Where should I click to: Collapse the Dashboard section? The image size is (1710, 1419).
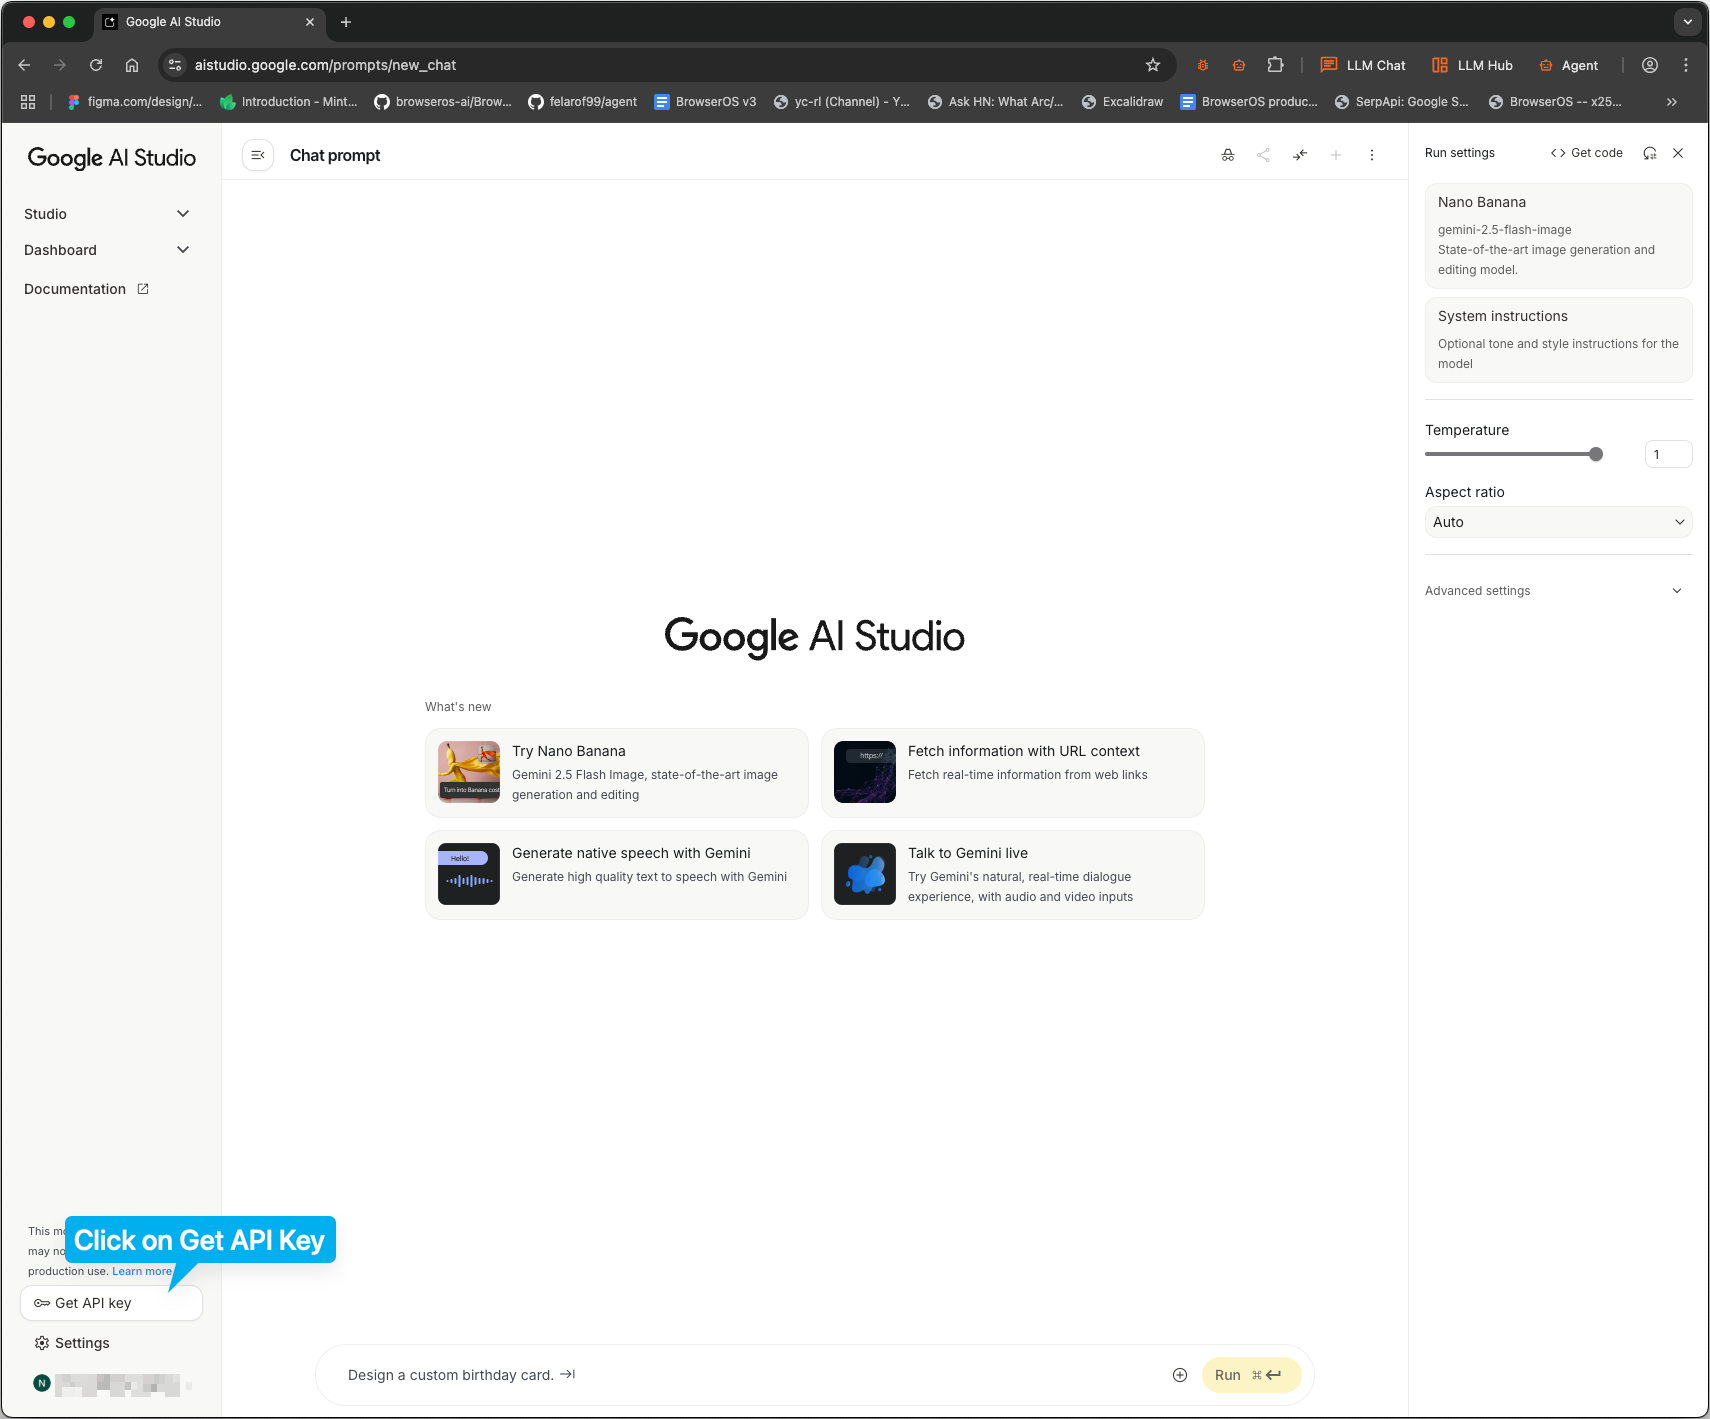[182, 249]
